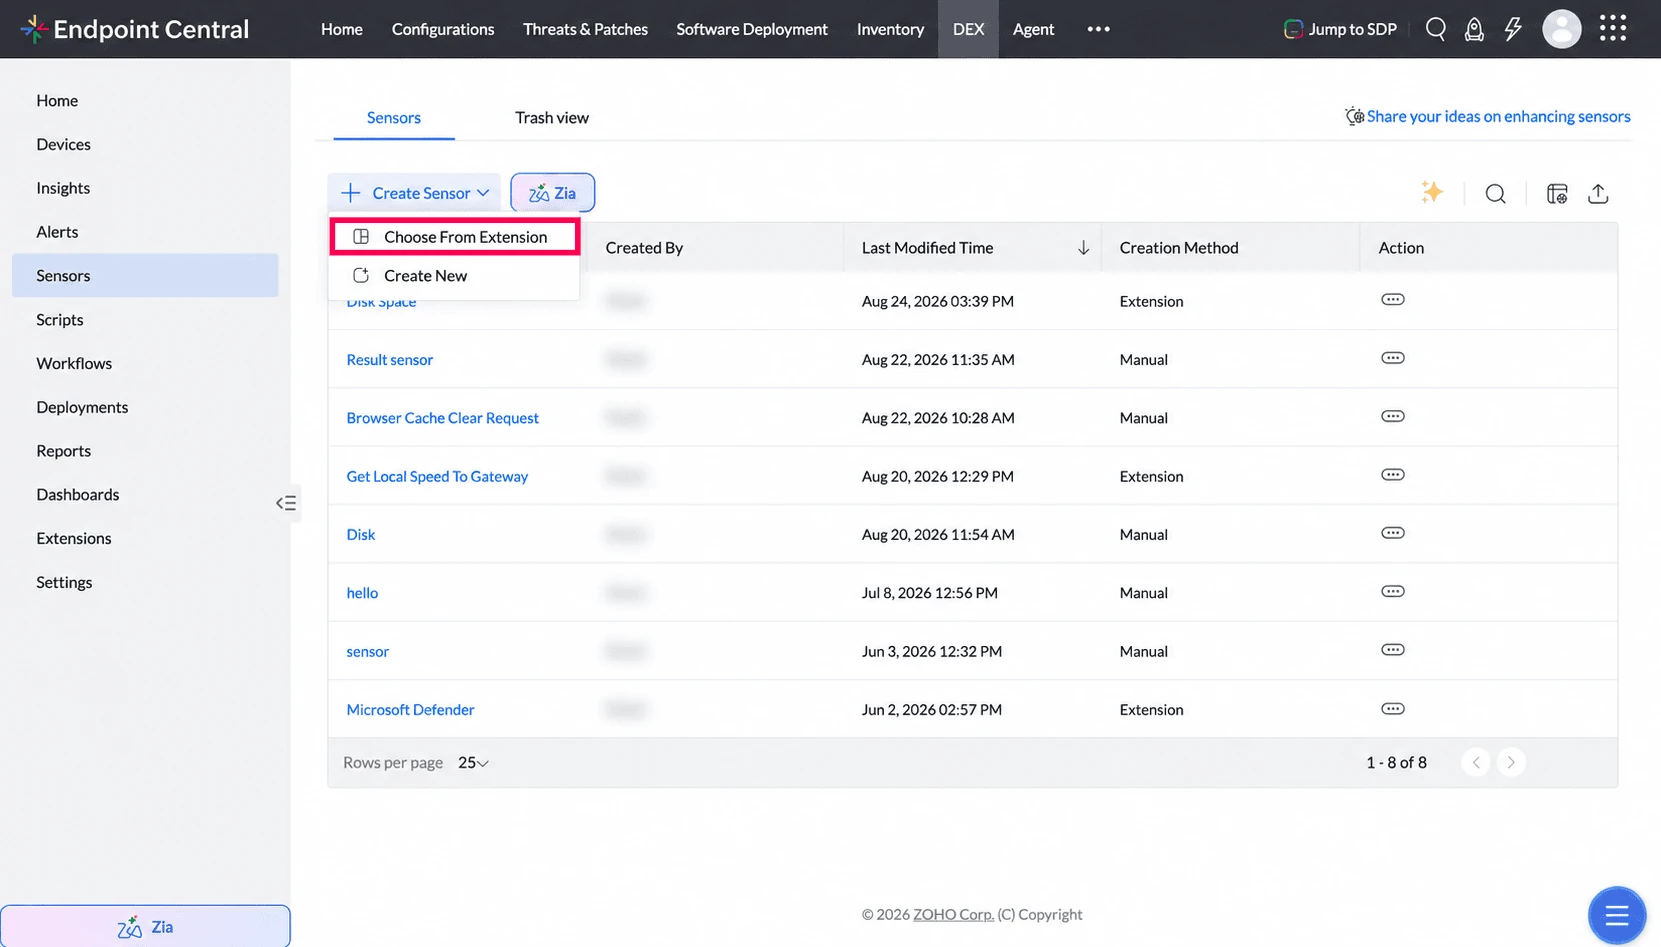Open the Result sensor link

389,359
